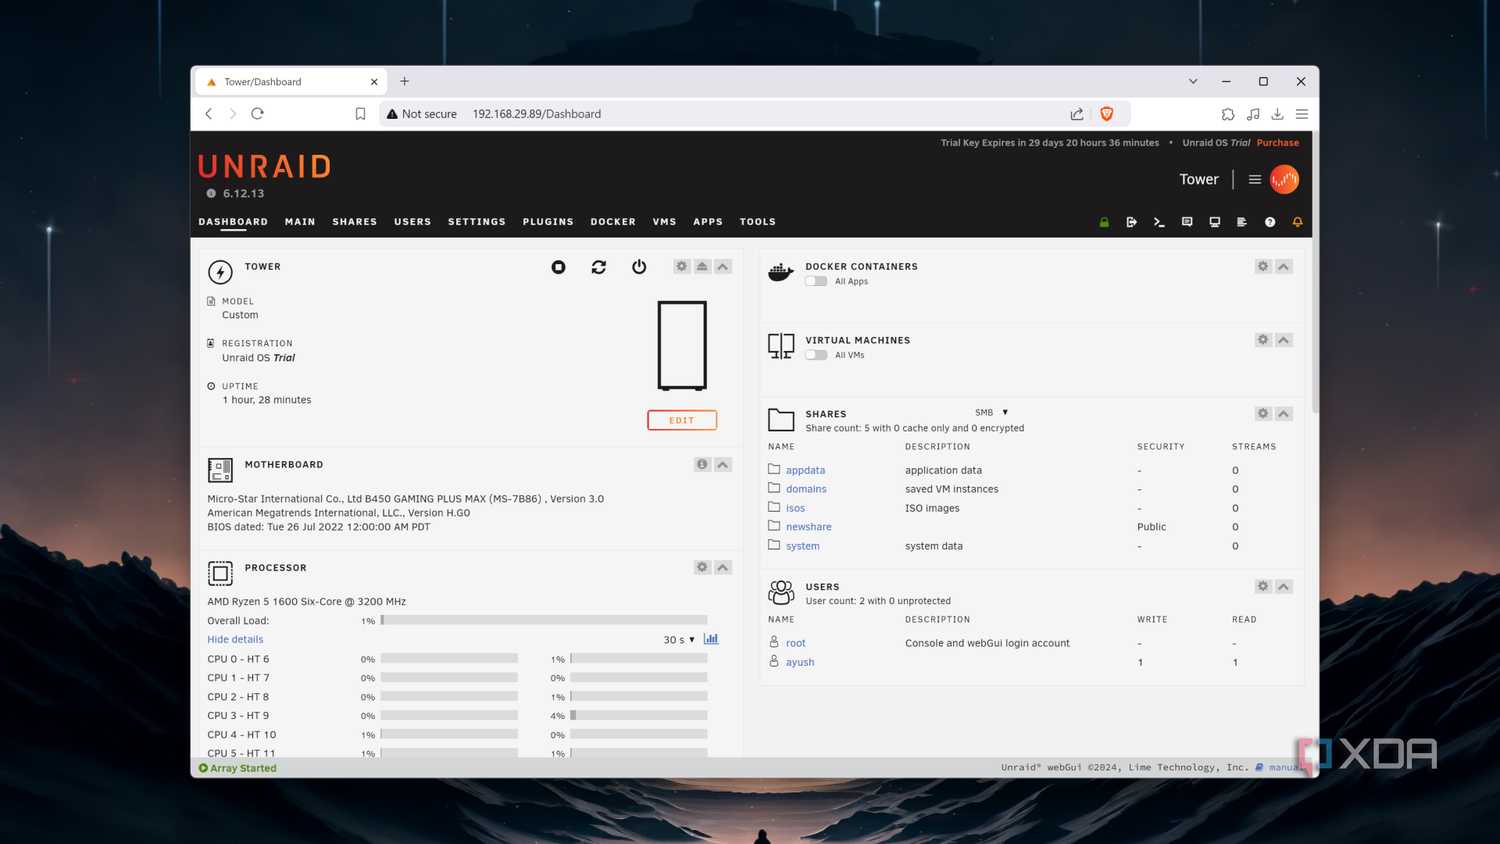1500x844 pixels.
Task: Open the MAIN menu tab
Action: (x=300, y=222)
